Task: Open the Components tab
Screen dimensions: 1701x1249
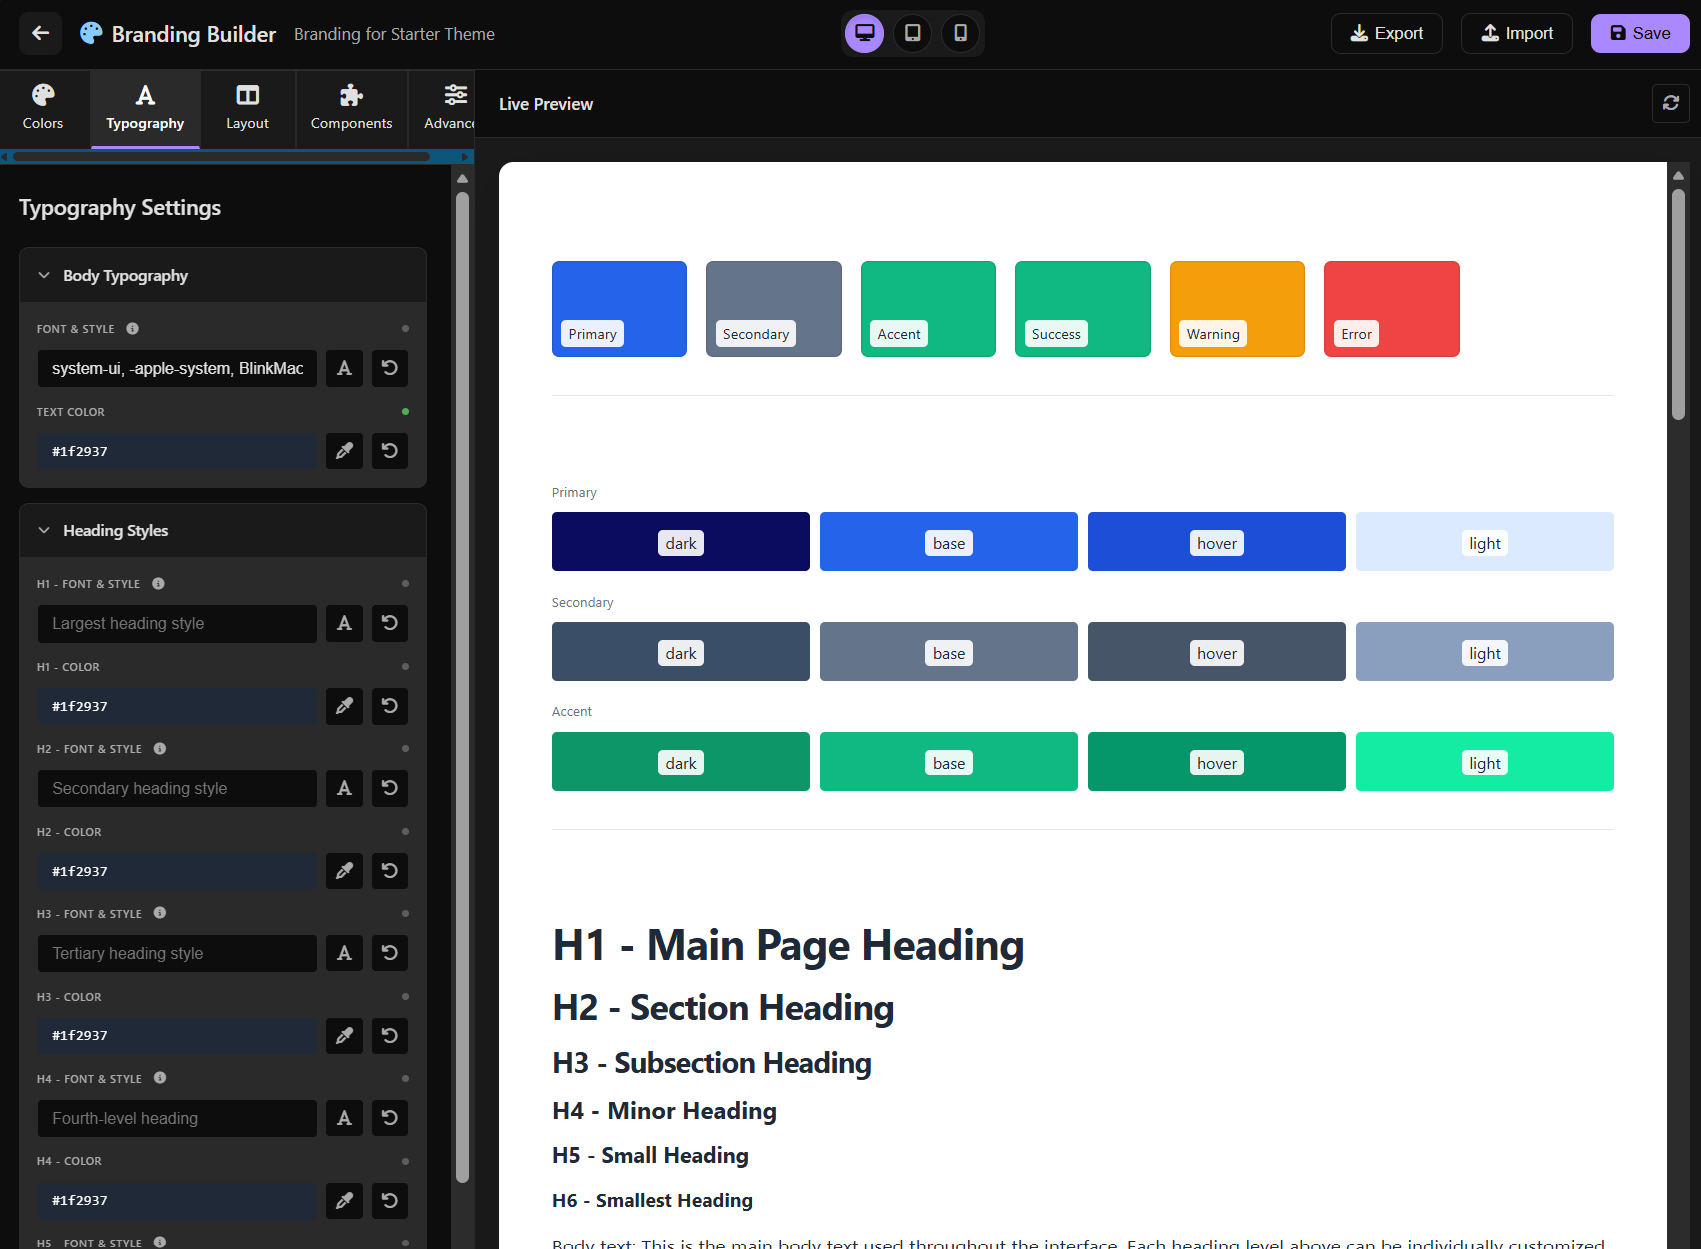Action: (351, 108)
